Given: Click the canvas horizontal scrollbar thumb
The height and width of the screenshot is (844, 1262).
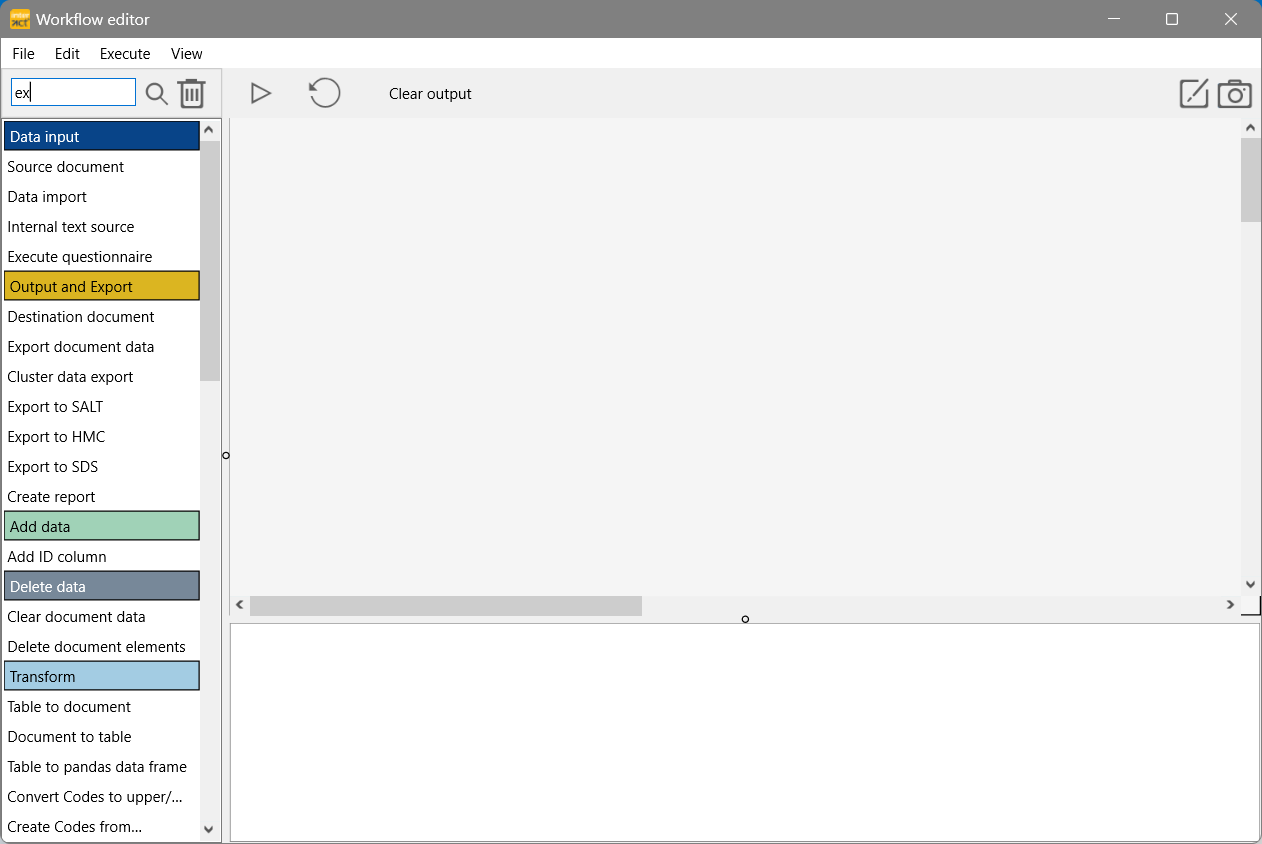Looking at the screenshot, I should (x=446, y=605).
